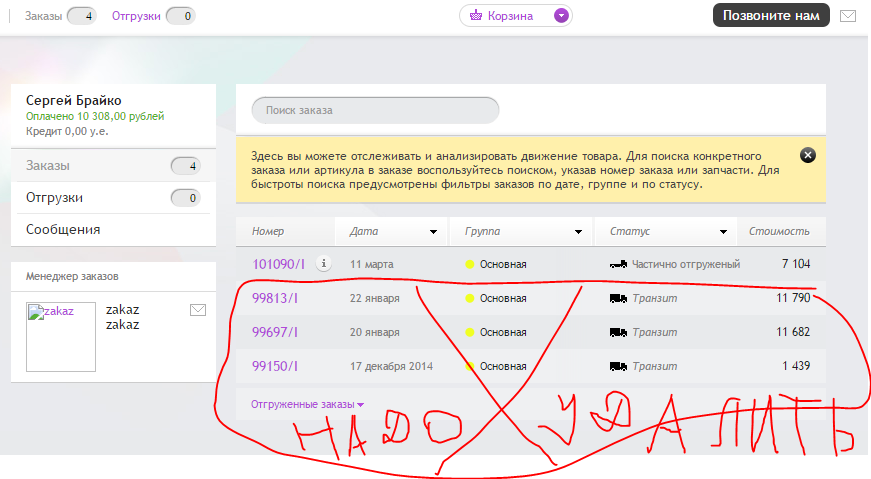This screenshot has width=871, height=479.
Task: Open the Дата column filter
Action: (433, 232)
